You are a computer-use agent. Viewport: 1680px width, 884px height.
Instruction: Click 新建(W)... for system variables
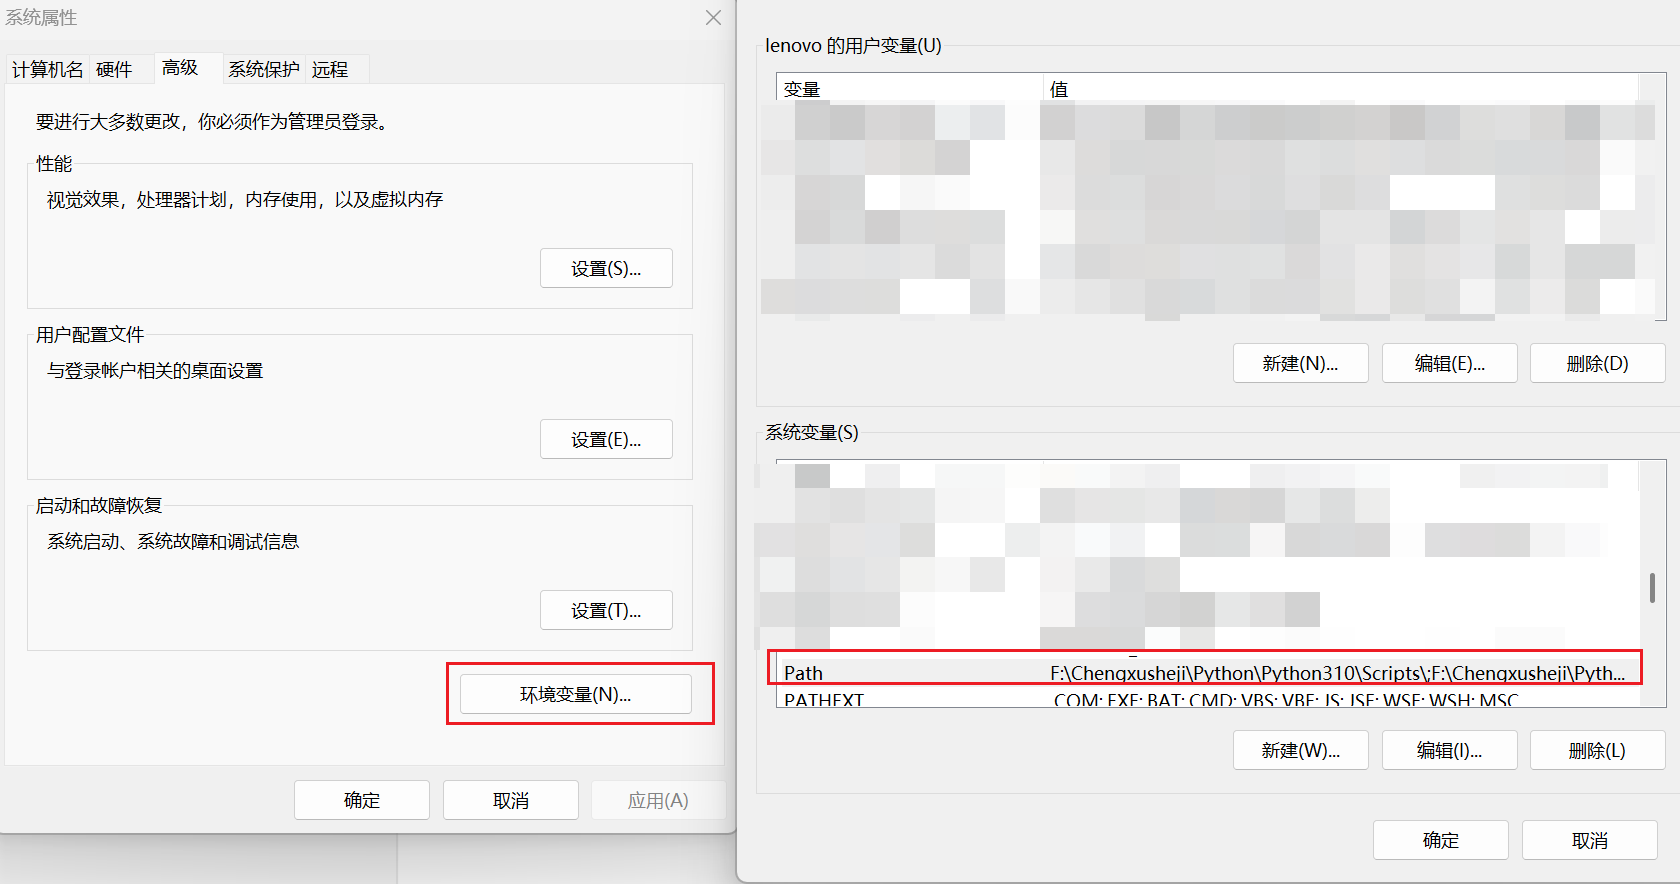click(x=1301, y=750)
